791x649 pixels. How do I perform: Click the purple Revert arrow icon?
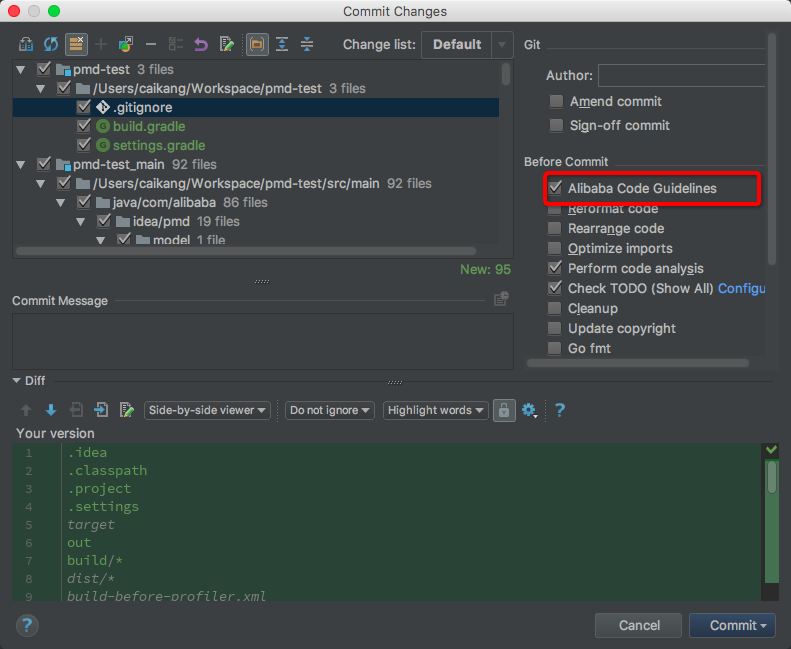201,44
